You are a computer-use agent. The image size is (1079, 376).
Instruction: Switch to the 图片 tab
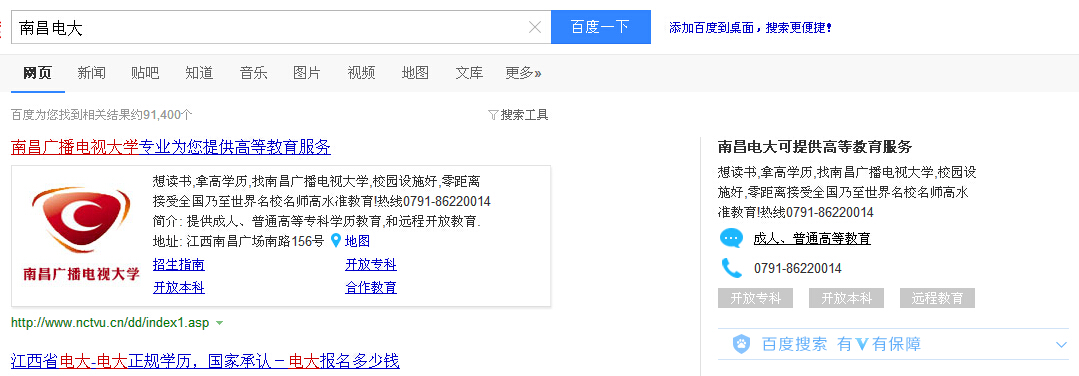tap(307, 73)
